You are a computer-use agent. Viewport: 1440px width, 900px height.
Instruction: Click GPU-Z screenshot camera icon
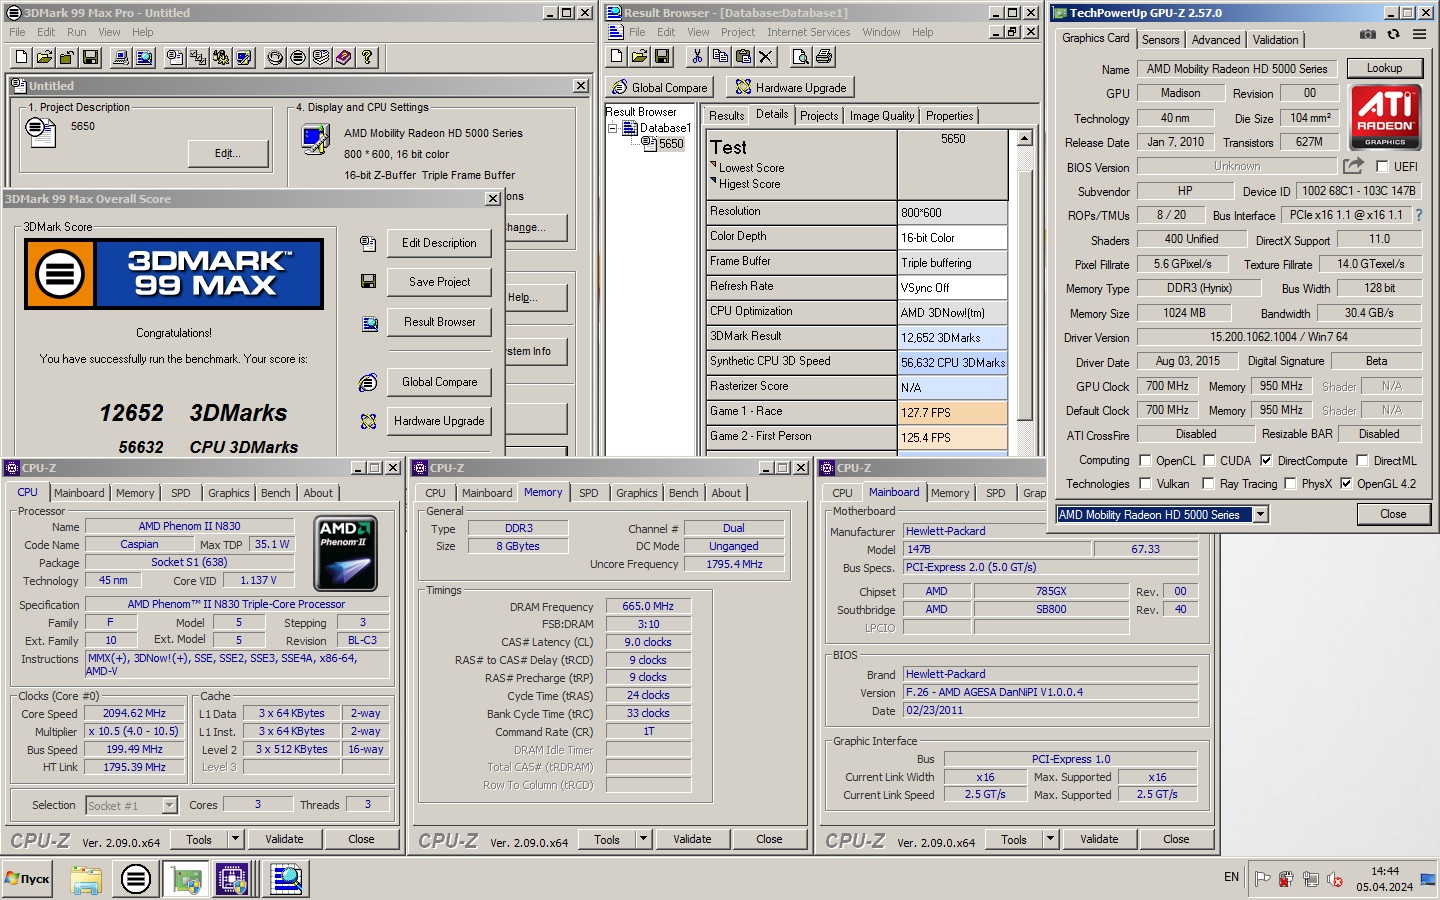pyautogui.click(x=1367, y=34)
